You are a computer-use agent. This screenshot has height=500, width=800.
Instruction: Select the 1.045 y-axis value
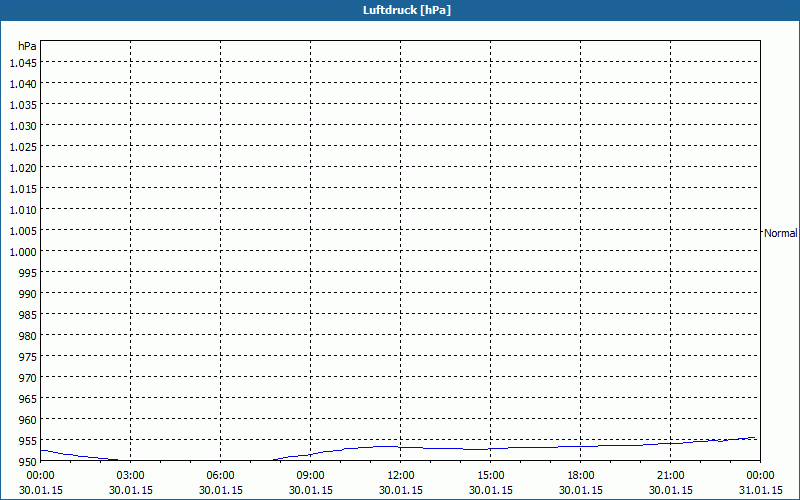point(23,63)
